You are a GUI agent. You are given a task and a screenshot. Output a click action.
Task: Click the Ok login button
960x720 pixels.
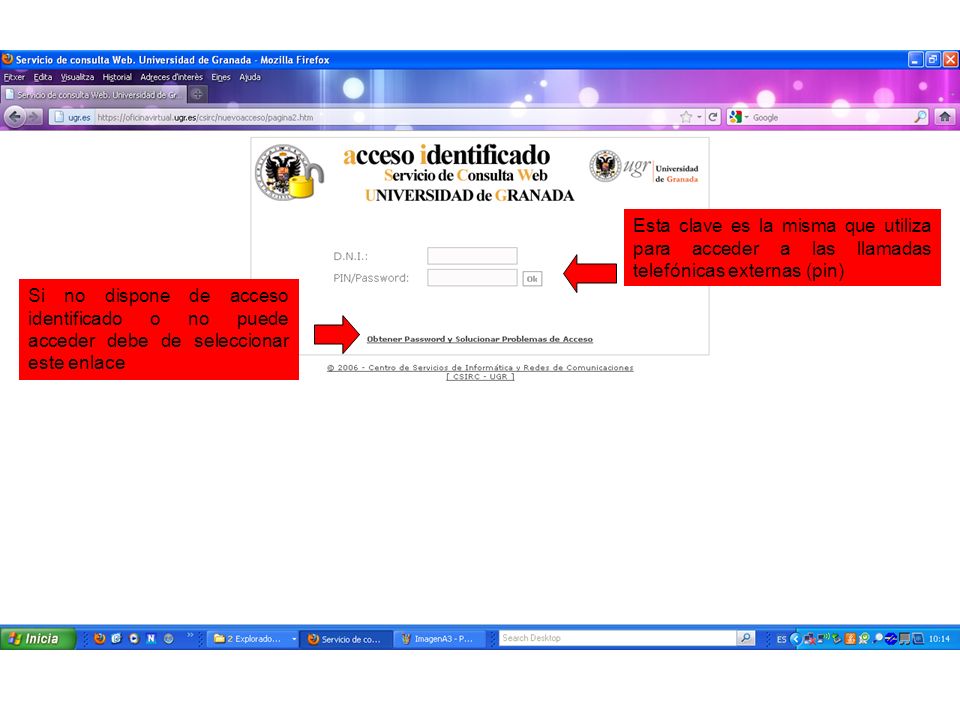click(x=532, y=279)
